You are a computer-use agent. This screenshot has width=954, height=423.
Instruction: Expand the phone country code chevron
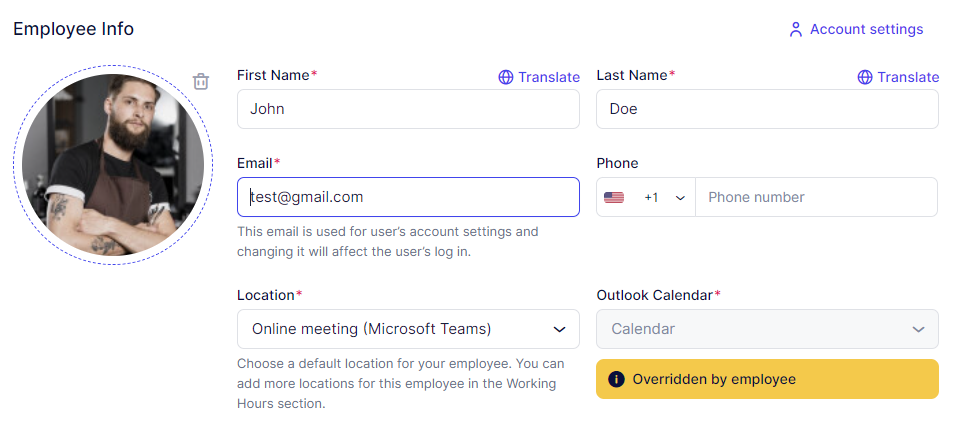680,198
